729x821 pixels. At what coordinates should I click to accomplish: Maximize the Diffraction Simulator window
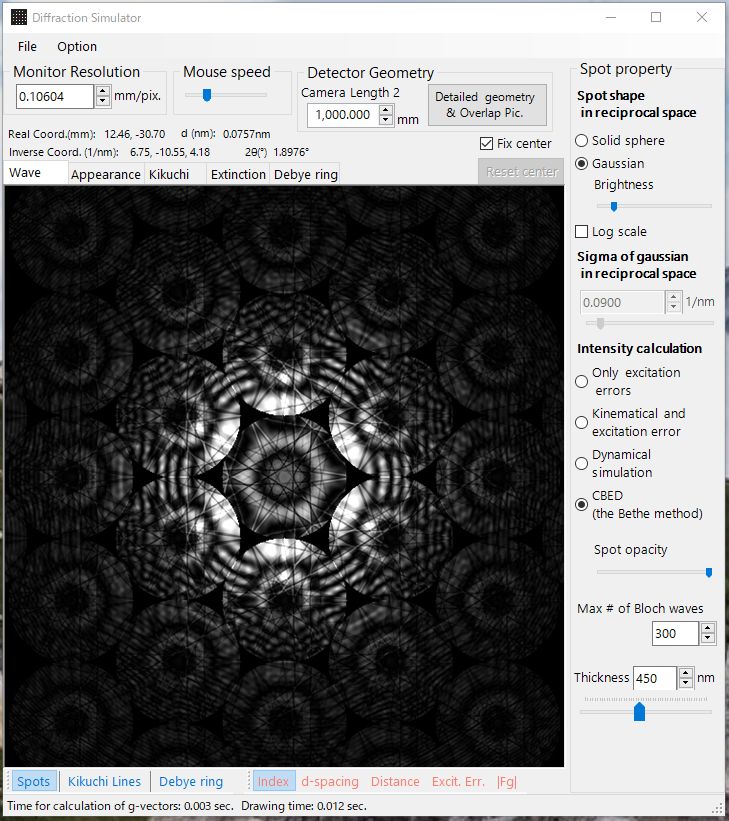pos(656,17)
